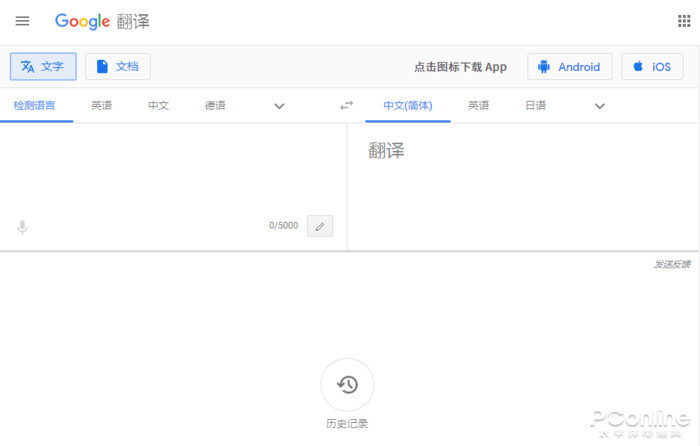Choose 英语 as source language
Viewport: 700px width, 446px height.
pyautogui.click(x=101, y=106)
